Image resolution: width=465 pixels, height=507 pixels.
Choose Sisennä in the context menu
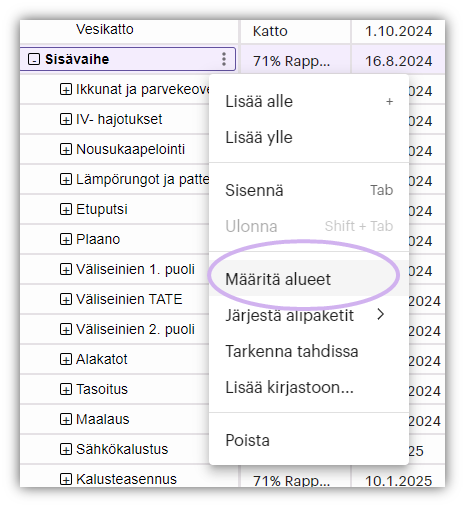(x=309, y=190)
